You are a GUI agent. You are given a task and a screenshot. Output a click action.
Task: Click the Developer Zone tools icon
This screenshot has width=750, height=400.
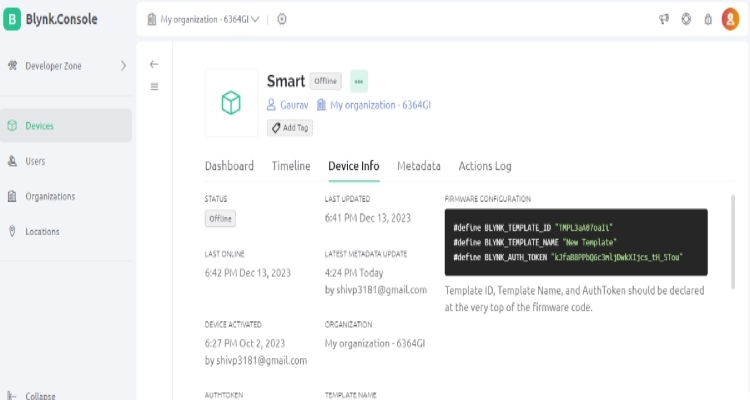pyautogui.click(x=12, y=66)
